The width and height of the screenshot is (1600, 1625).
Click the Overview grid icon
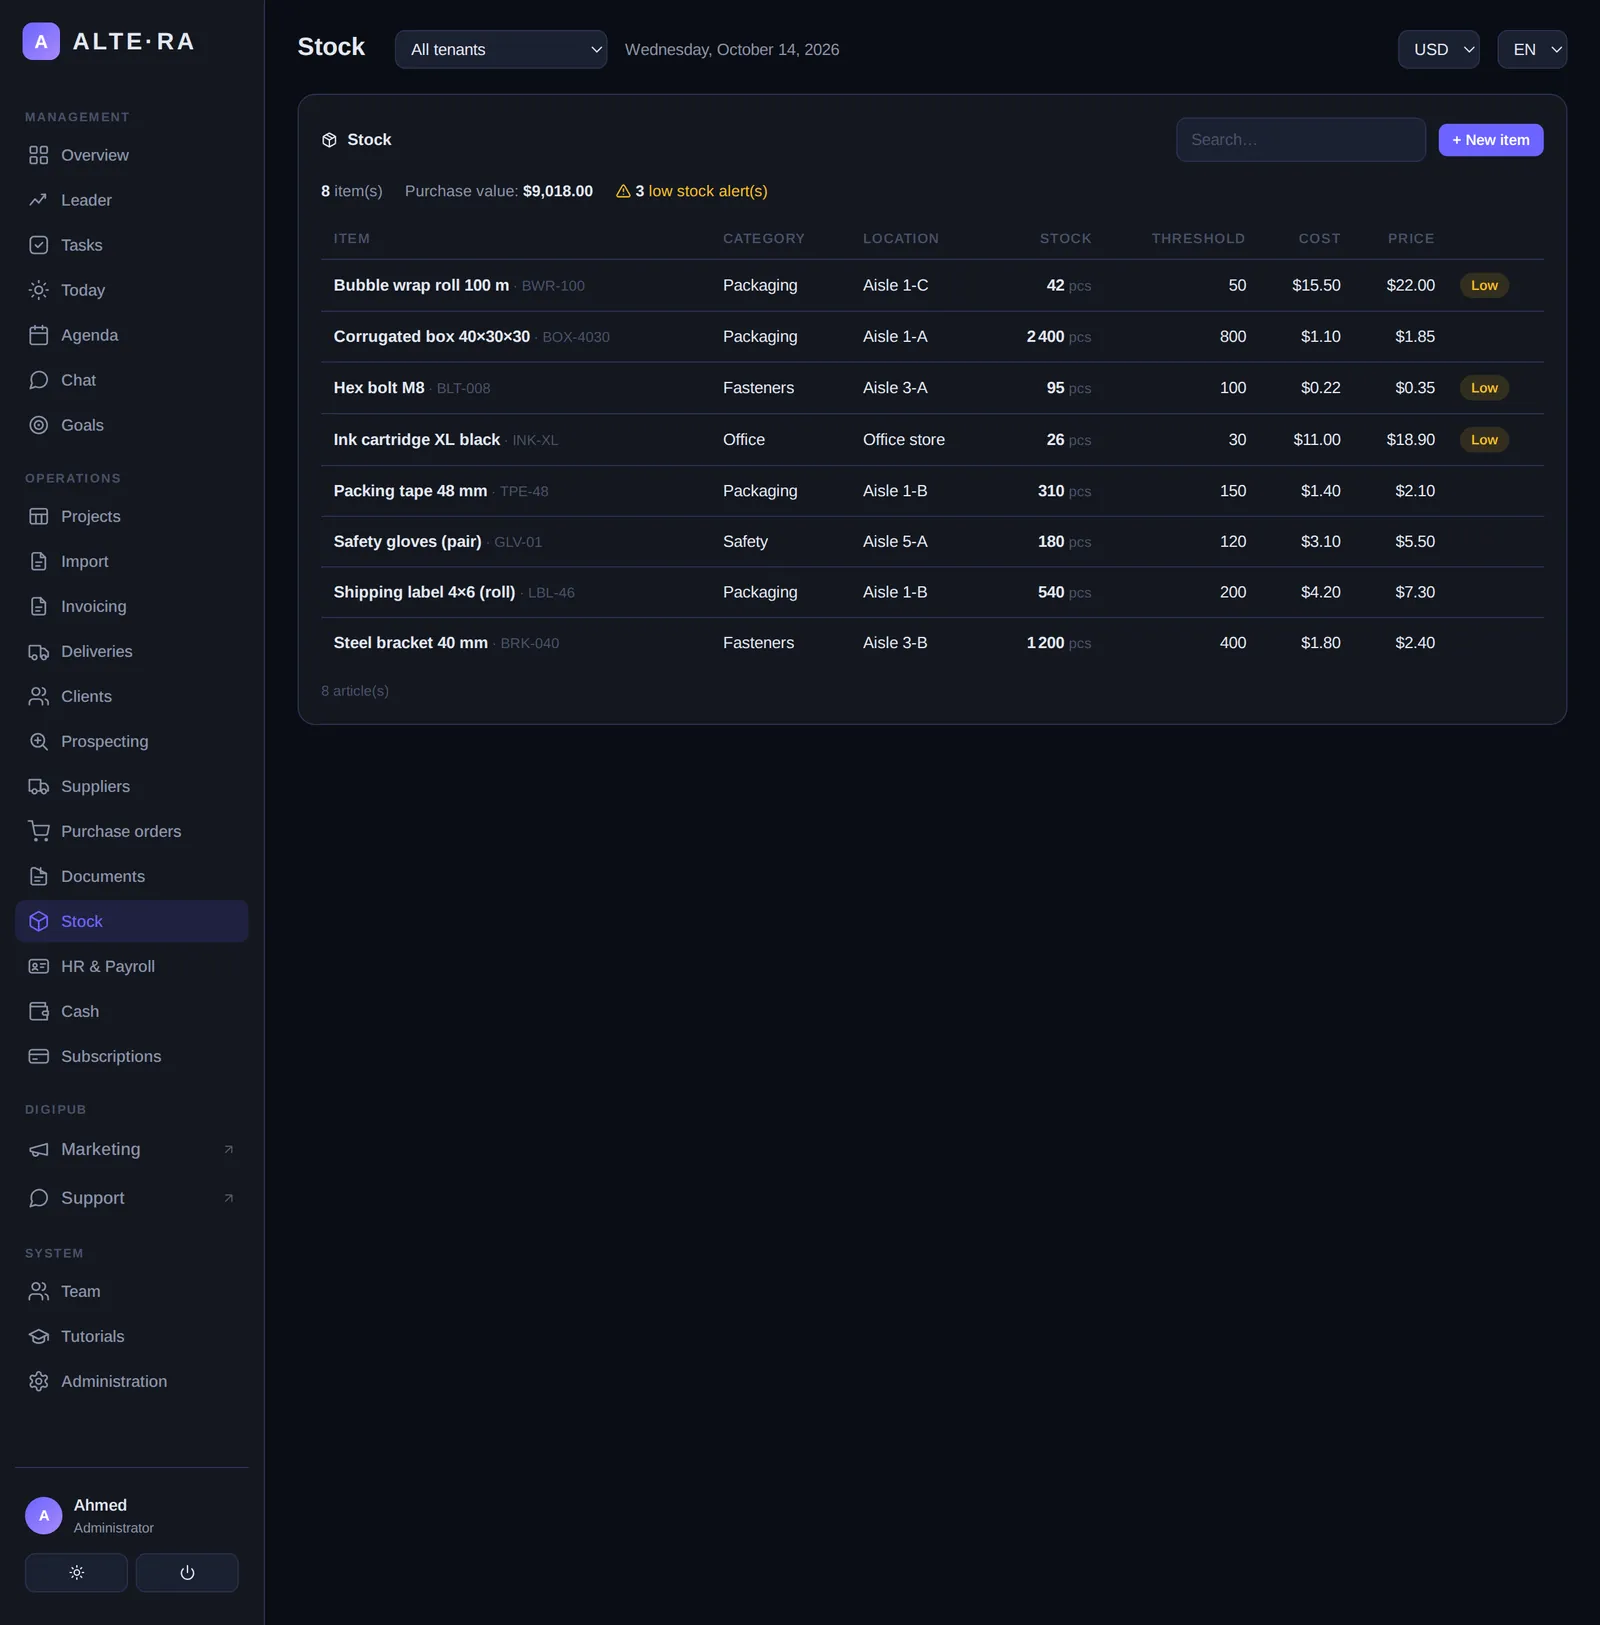coord(38,155)
